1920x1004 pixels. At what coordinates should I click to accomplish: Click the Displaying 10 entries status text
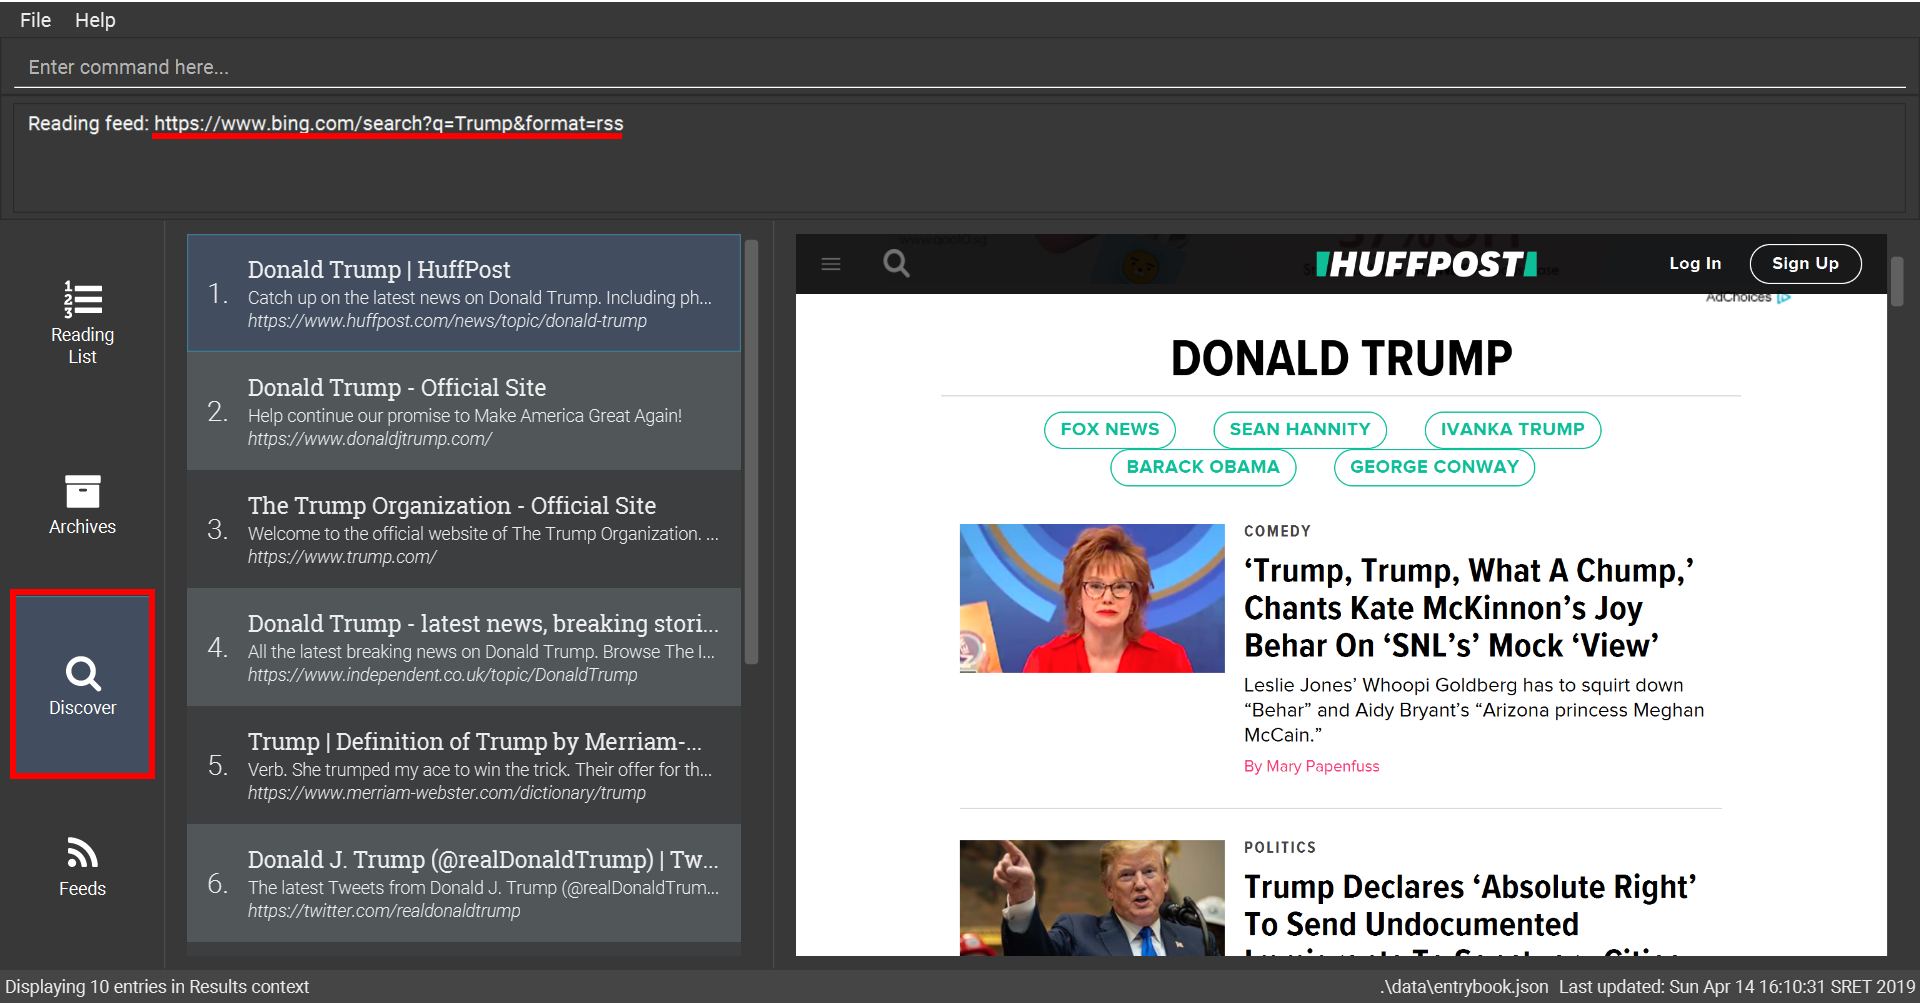click(157, 987)
